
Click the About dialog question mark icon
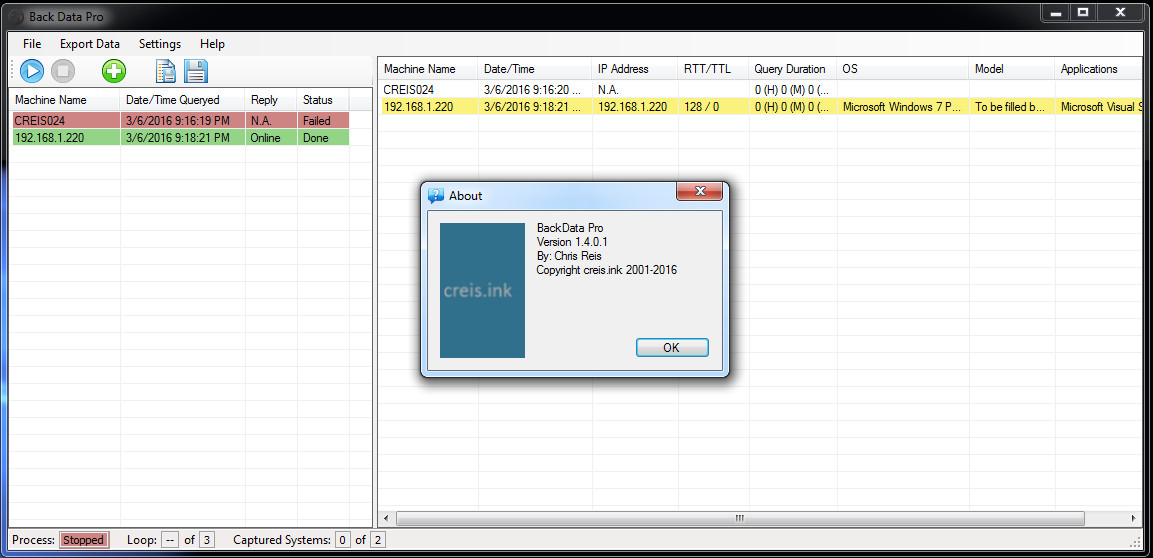click(436, 195)
